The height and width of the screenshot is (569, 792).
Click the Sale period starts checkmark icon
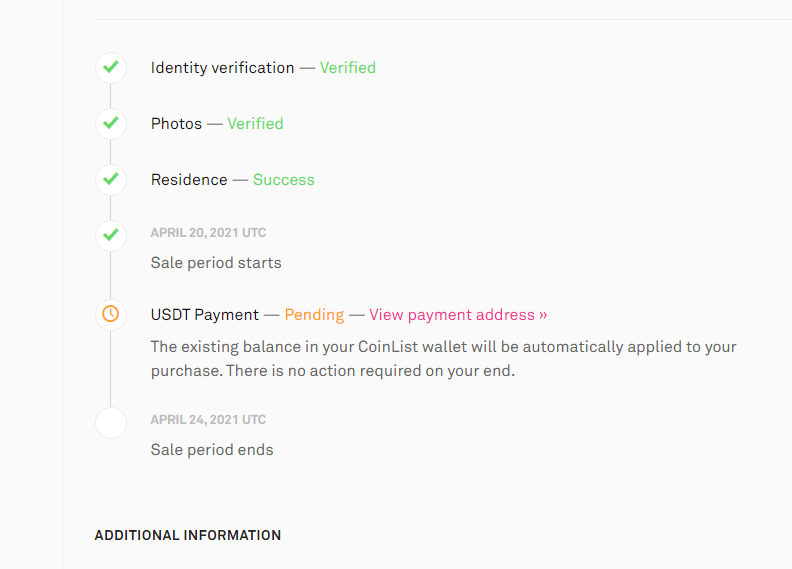(x=111, y=236)
